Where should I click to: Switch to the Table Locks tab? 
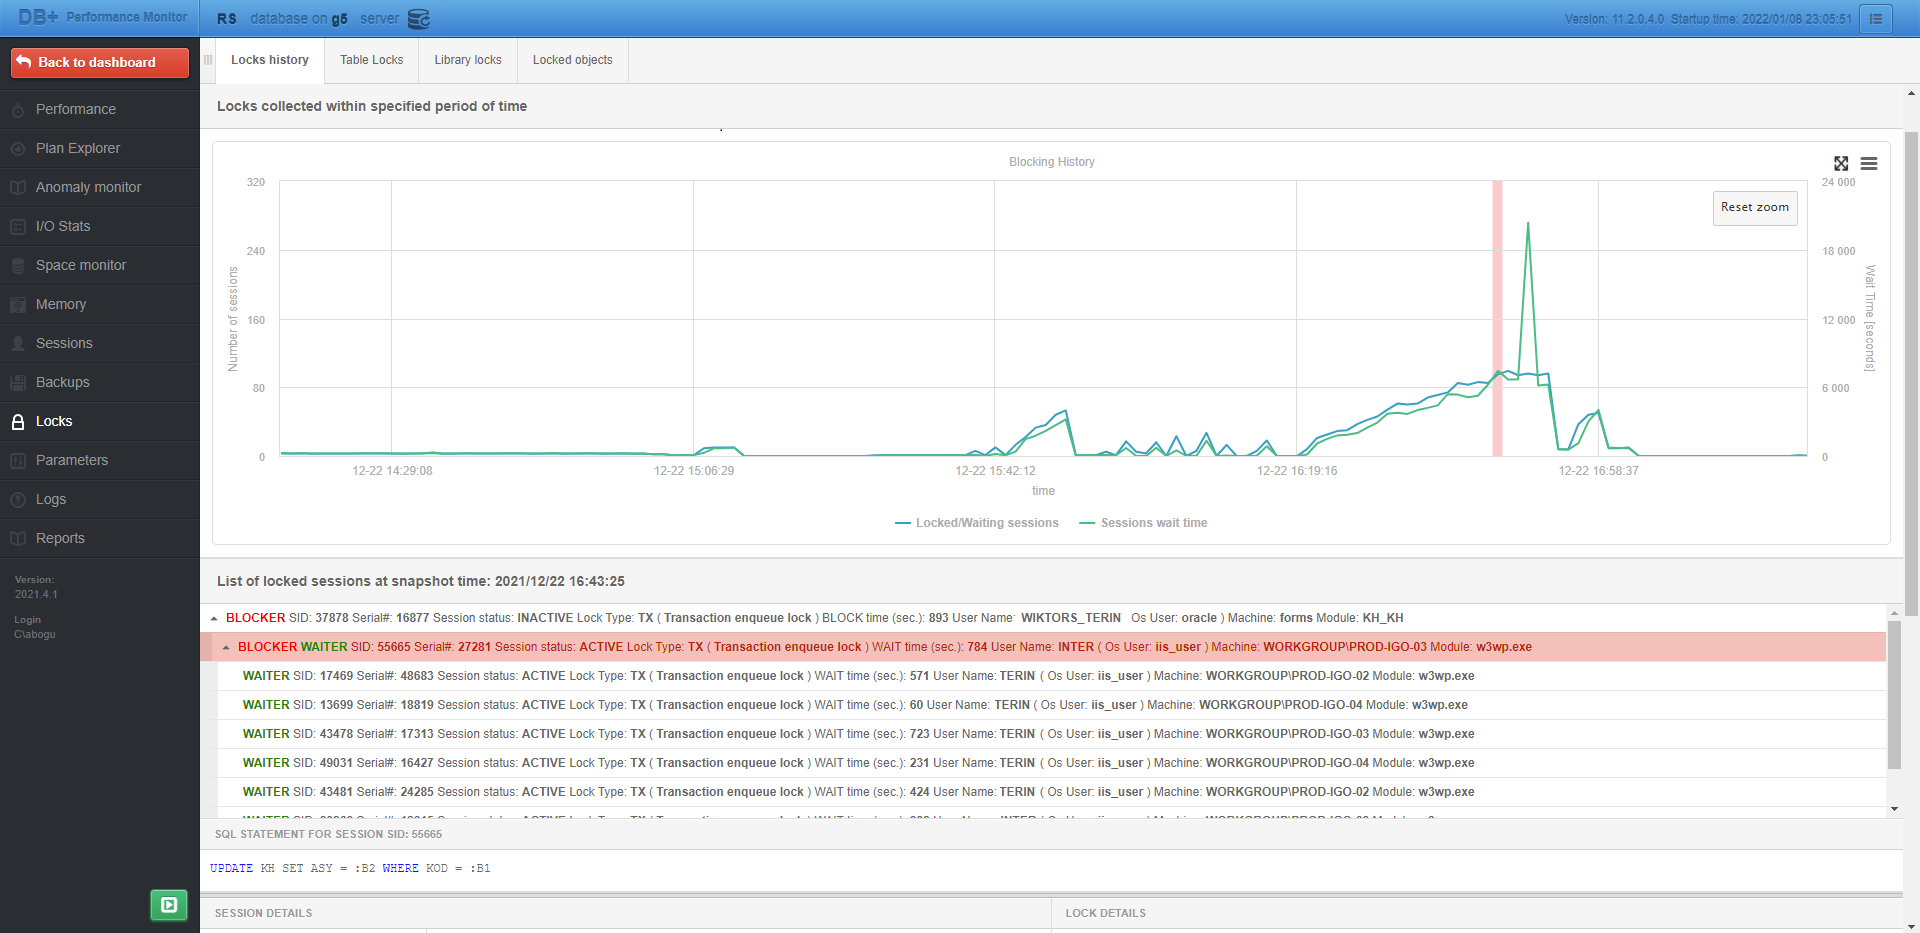click(371, 60)
